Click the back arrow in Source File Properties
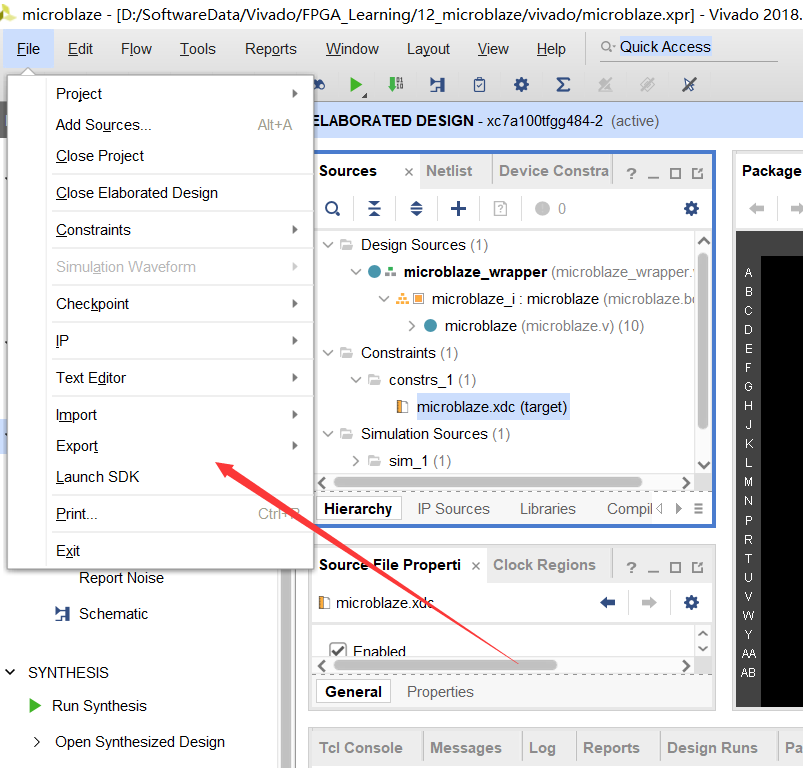This screenshot has height=768, width=803. [x=607, y=602]
